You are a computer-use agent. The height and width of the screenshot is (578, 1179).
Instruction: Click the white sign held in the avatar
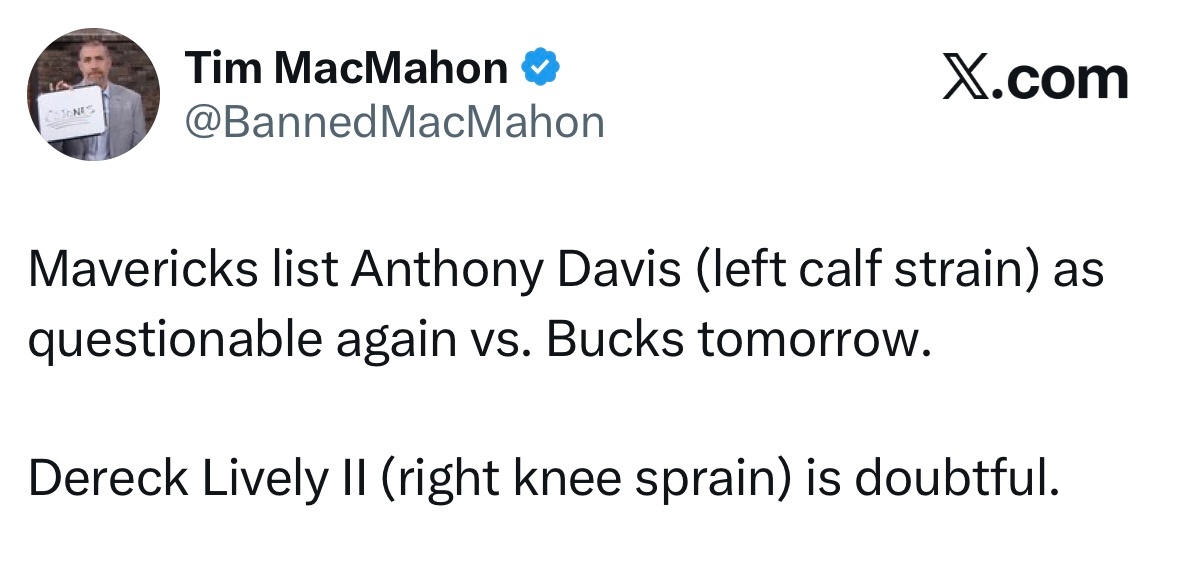coord(69,115)
